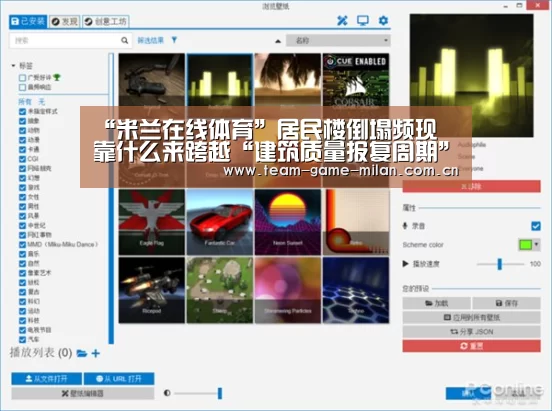Click the 分享 JSON share button

click(x=471, y=331)
